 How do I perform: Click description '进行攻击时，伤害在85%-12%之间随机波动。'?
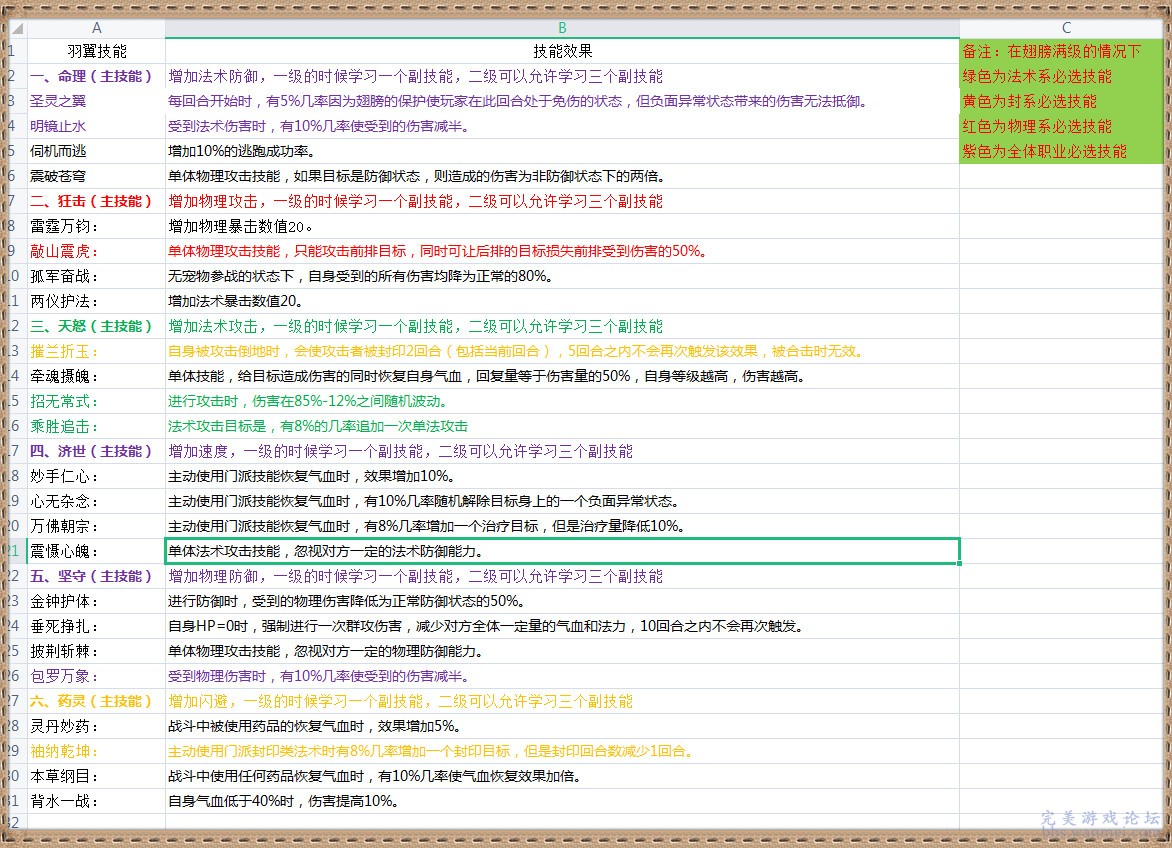562,401
